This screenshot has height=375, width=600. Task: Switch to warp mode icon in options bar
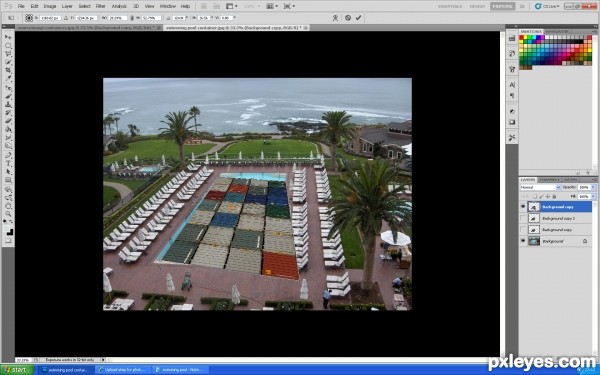335,18
